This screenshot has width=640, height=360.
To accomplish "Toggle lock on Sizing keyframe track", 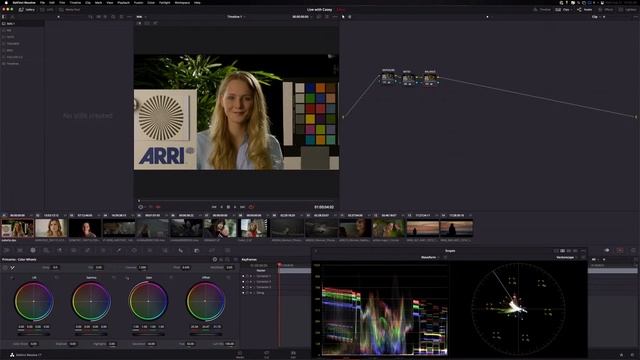I will pos(247,293).
